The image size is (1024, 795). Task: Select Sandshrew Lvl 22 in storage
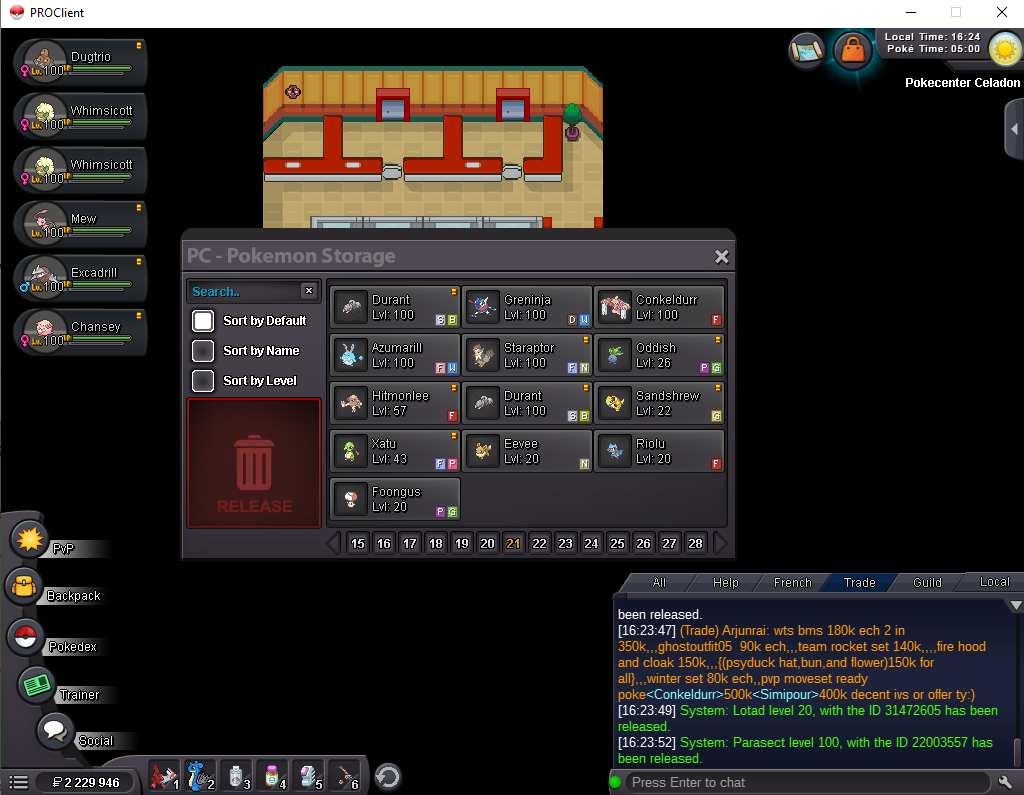[659, 403]
